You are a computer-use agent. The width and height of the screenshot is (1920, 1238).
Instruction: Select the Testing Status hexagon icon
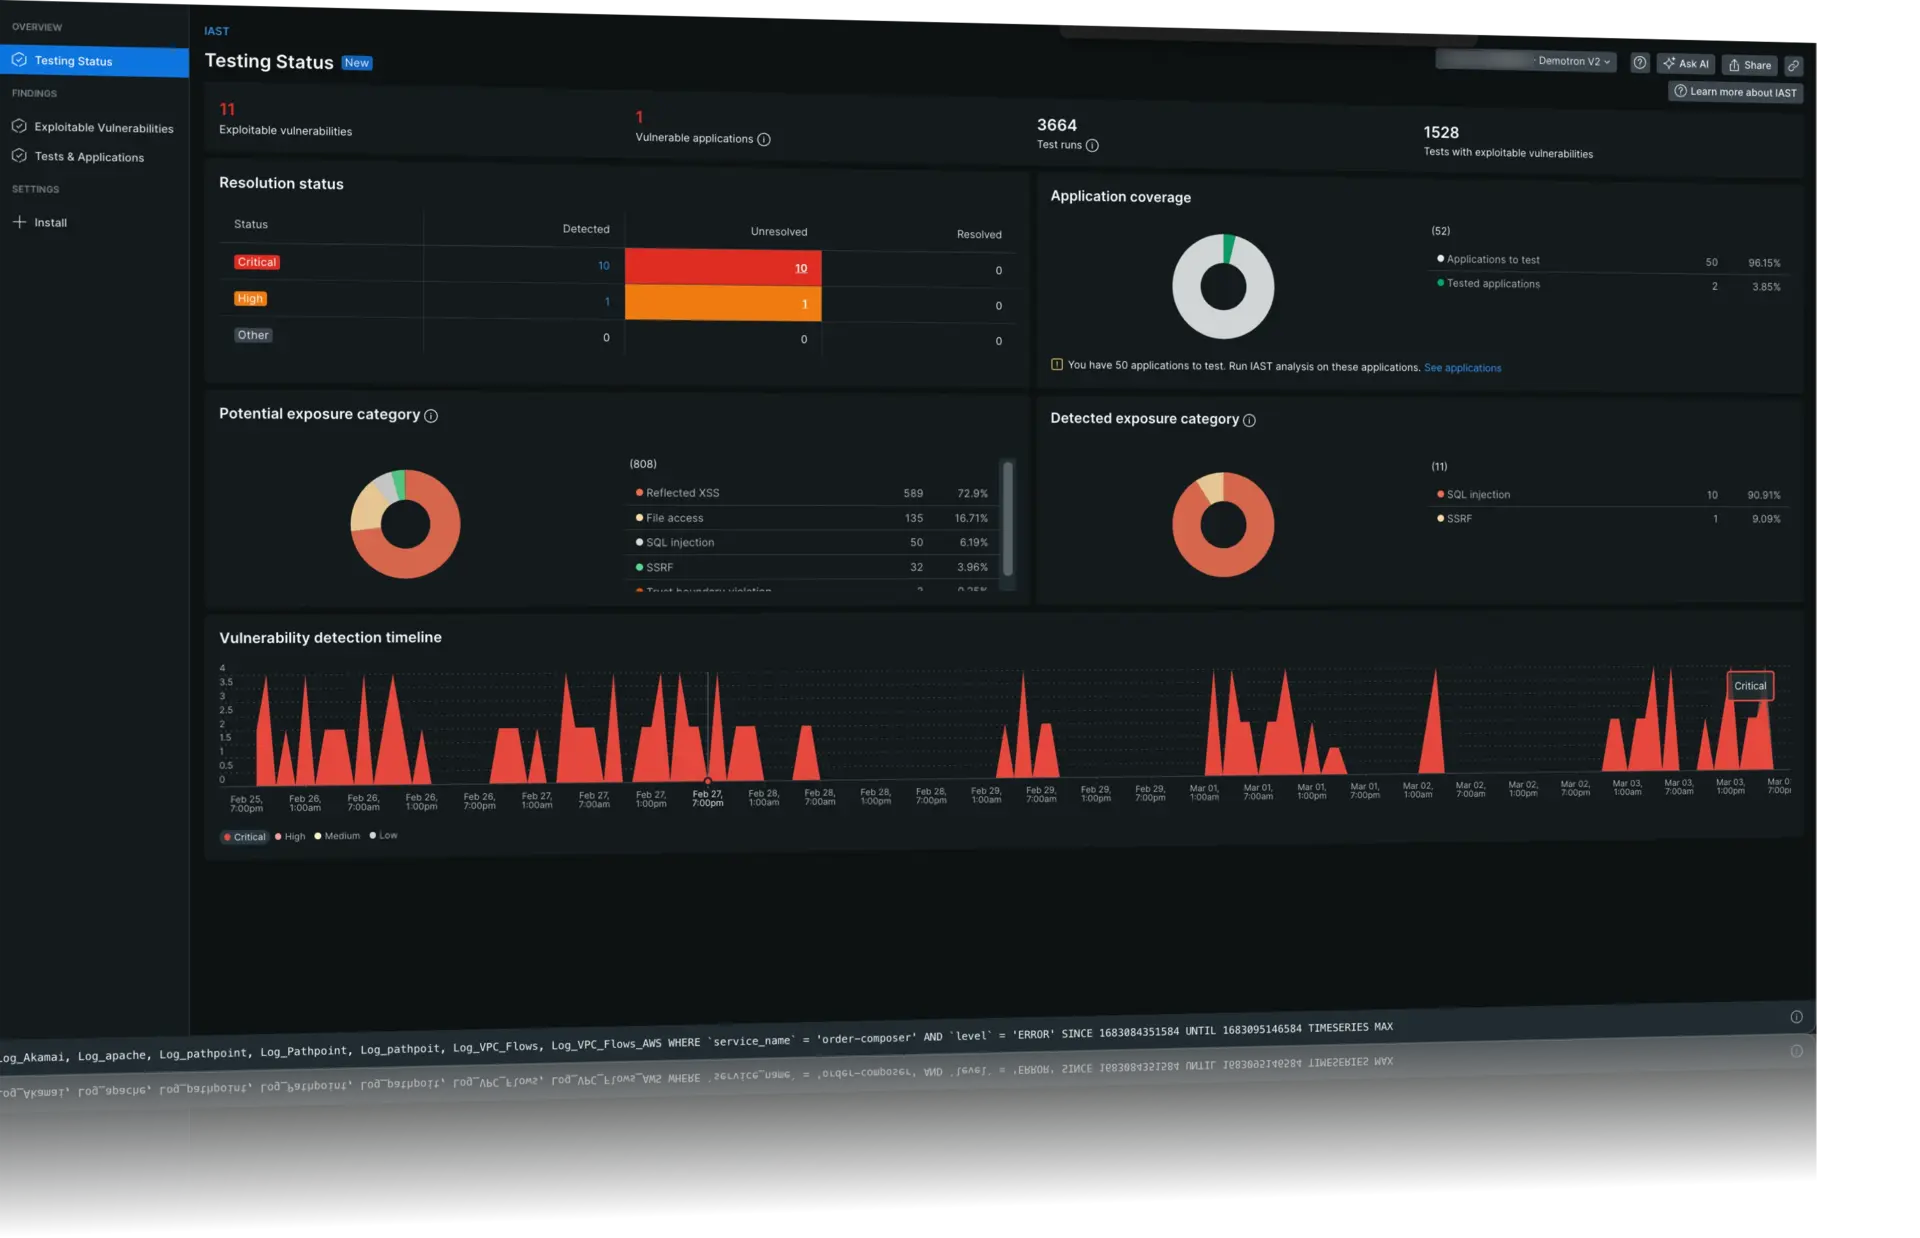click(19, 60)
